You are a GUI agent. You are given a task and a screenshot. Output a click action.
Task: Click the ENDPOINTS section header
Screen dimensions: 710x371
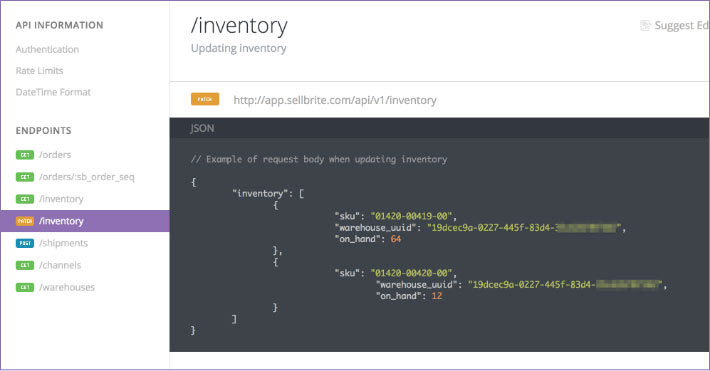[x=43, y=131]
